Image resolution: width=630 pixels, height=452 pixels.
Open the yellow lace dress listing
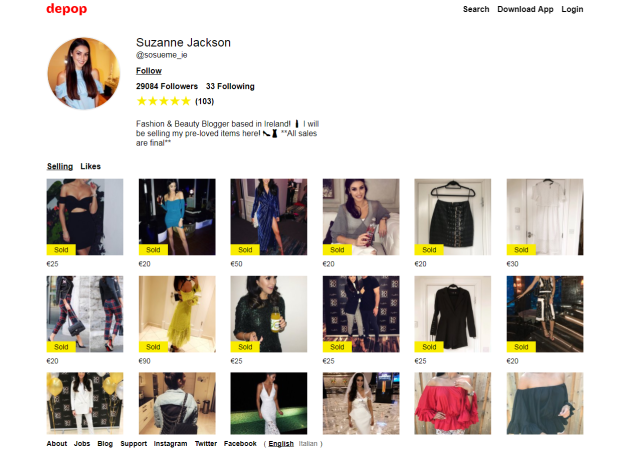pos(177,314)
